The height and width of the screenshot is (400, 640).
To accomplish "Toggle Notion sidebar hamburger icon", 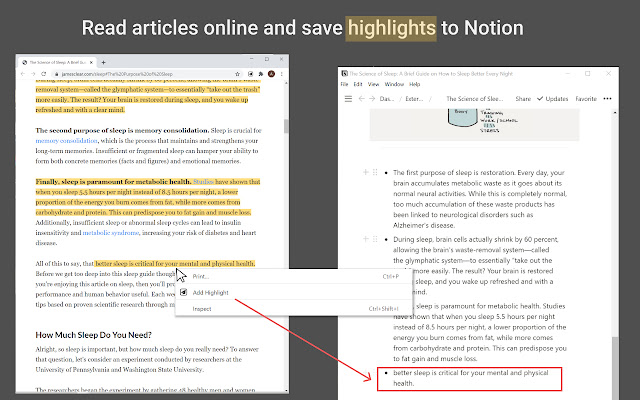I will coord(348,99).
